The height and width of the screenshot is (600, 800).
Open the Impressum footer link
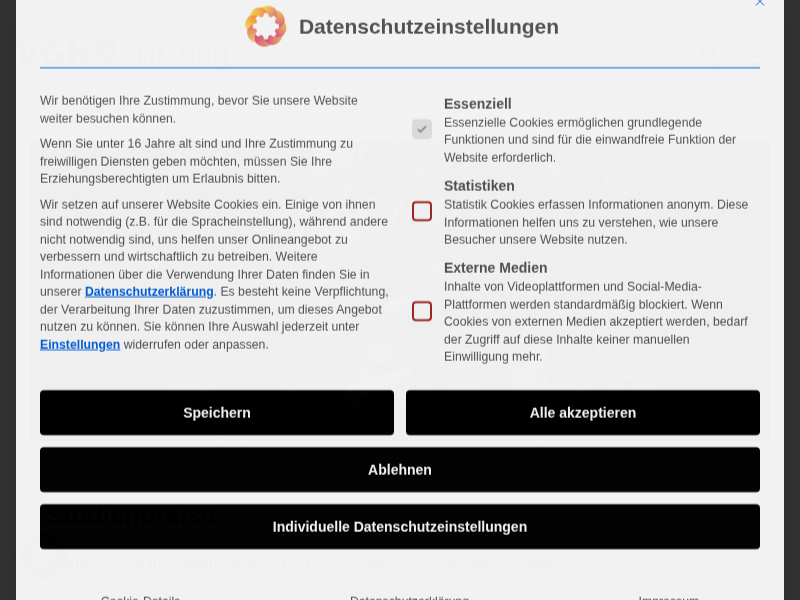click(668, 598)
